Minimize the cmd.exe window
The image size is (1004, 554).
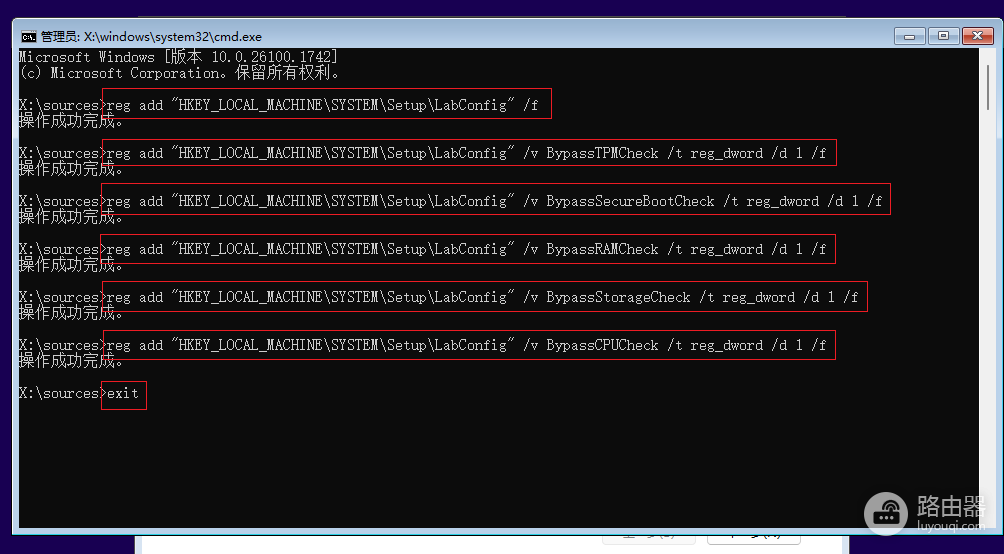pyautogui.click(x=909, y=36)
